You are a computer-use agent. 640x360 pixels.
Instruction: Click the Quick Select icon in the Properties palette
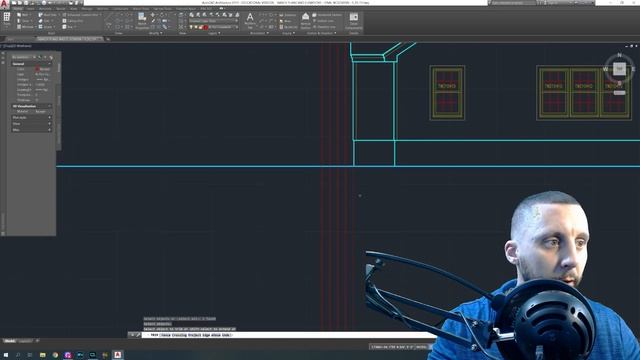(x=51, y=57)
